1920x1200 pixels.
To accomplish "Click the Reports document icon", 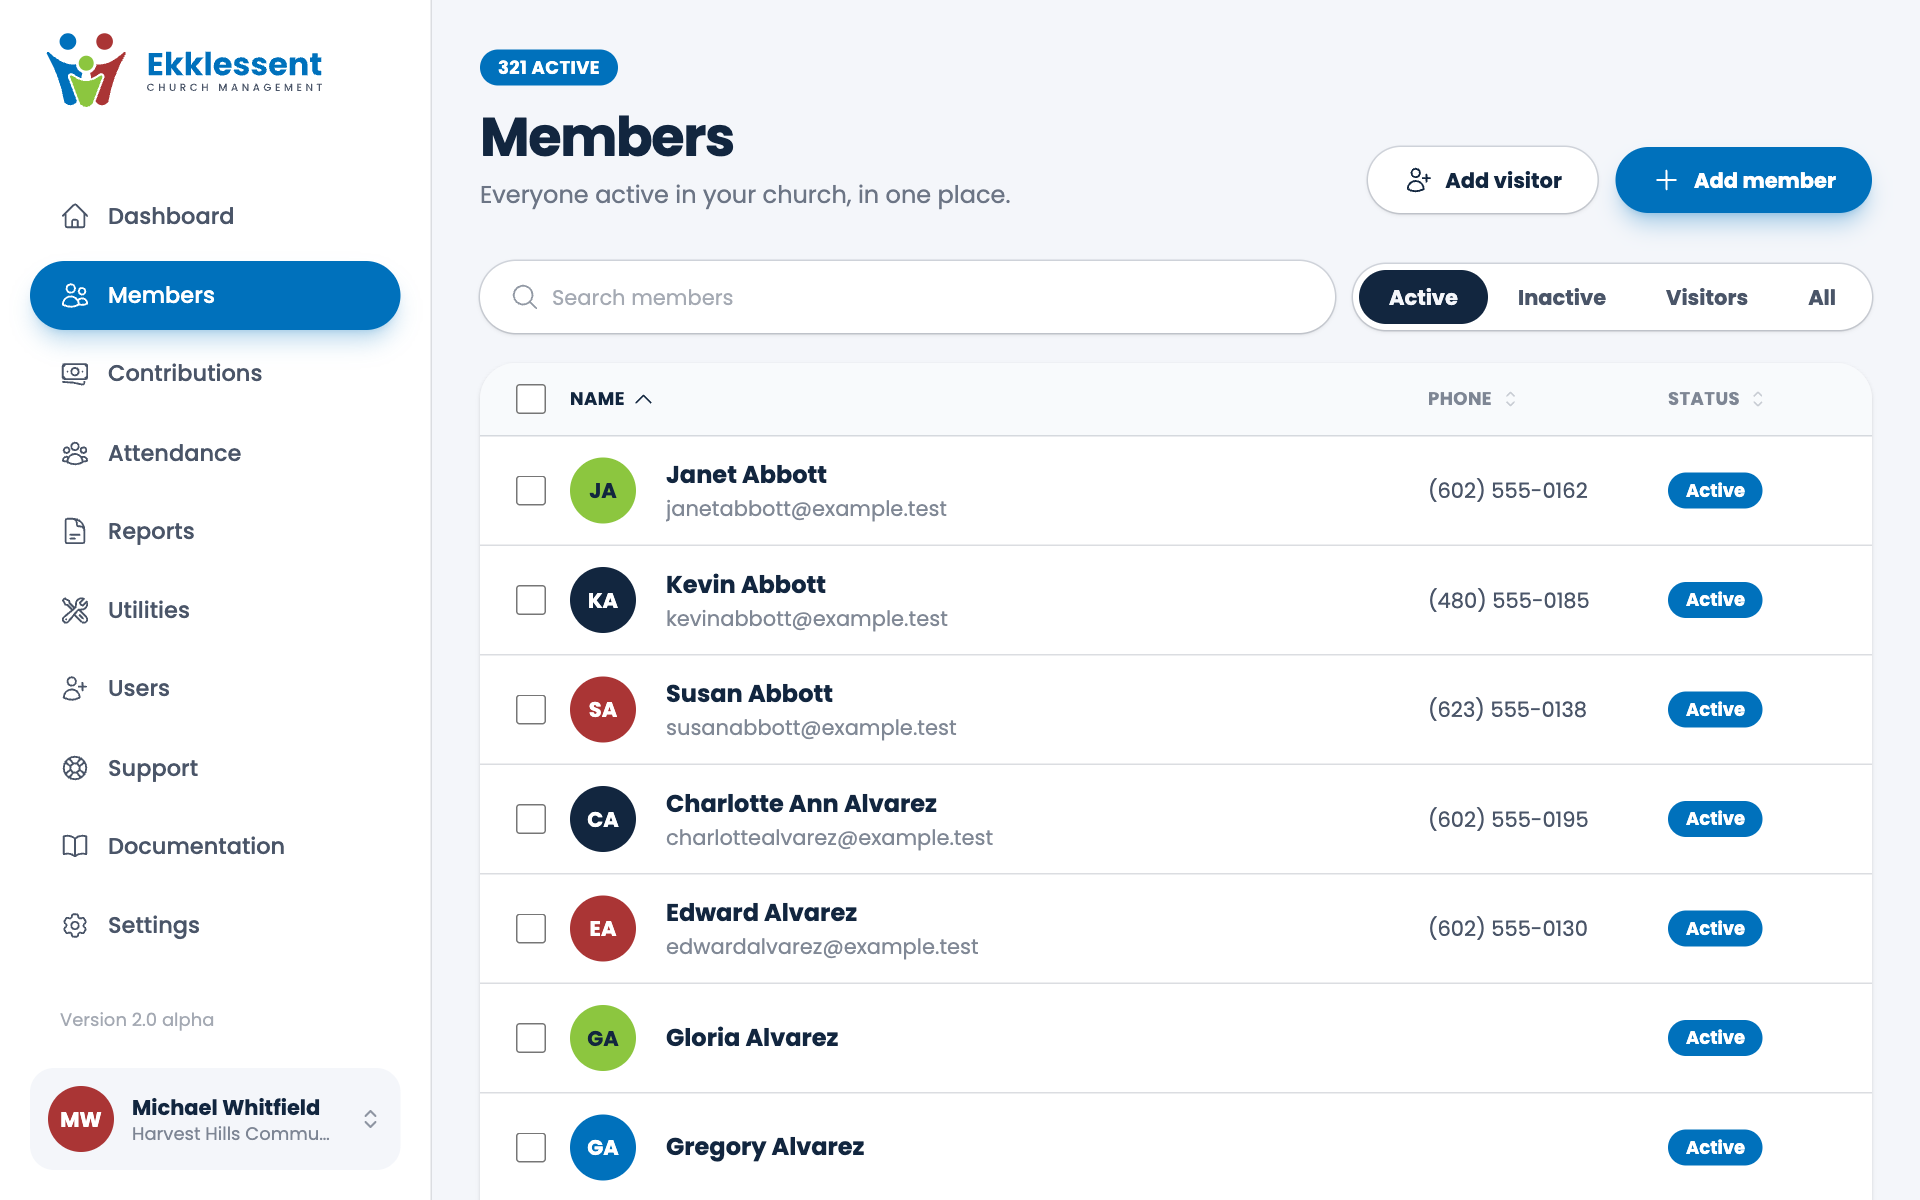I will [x=75, y=531].
